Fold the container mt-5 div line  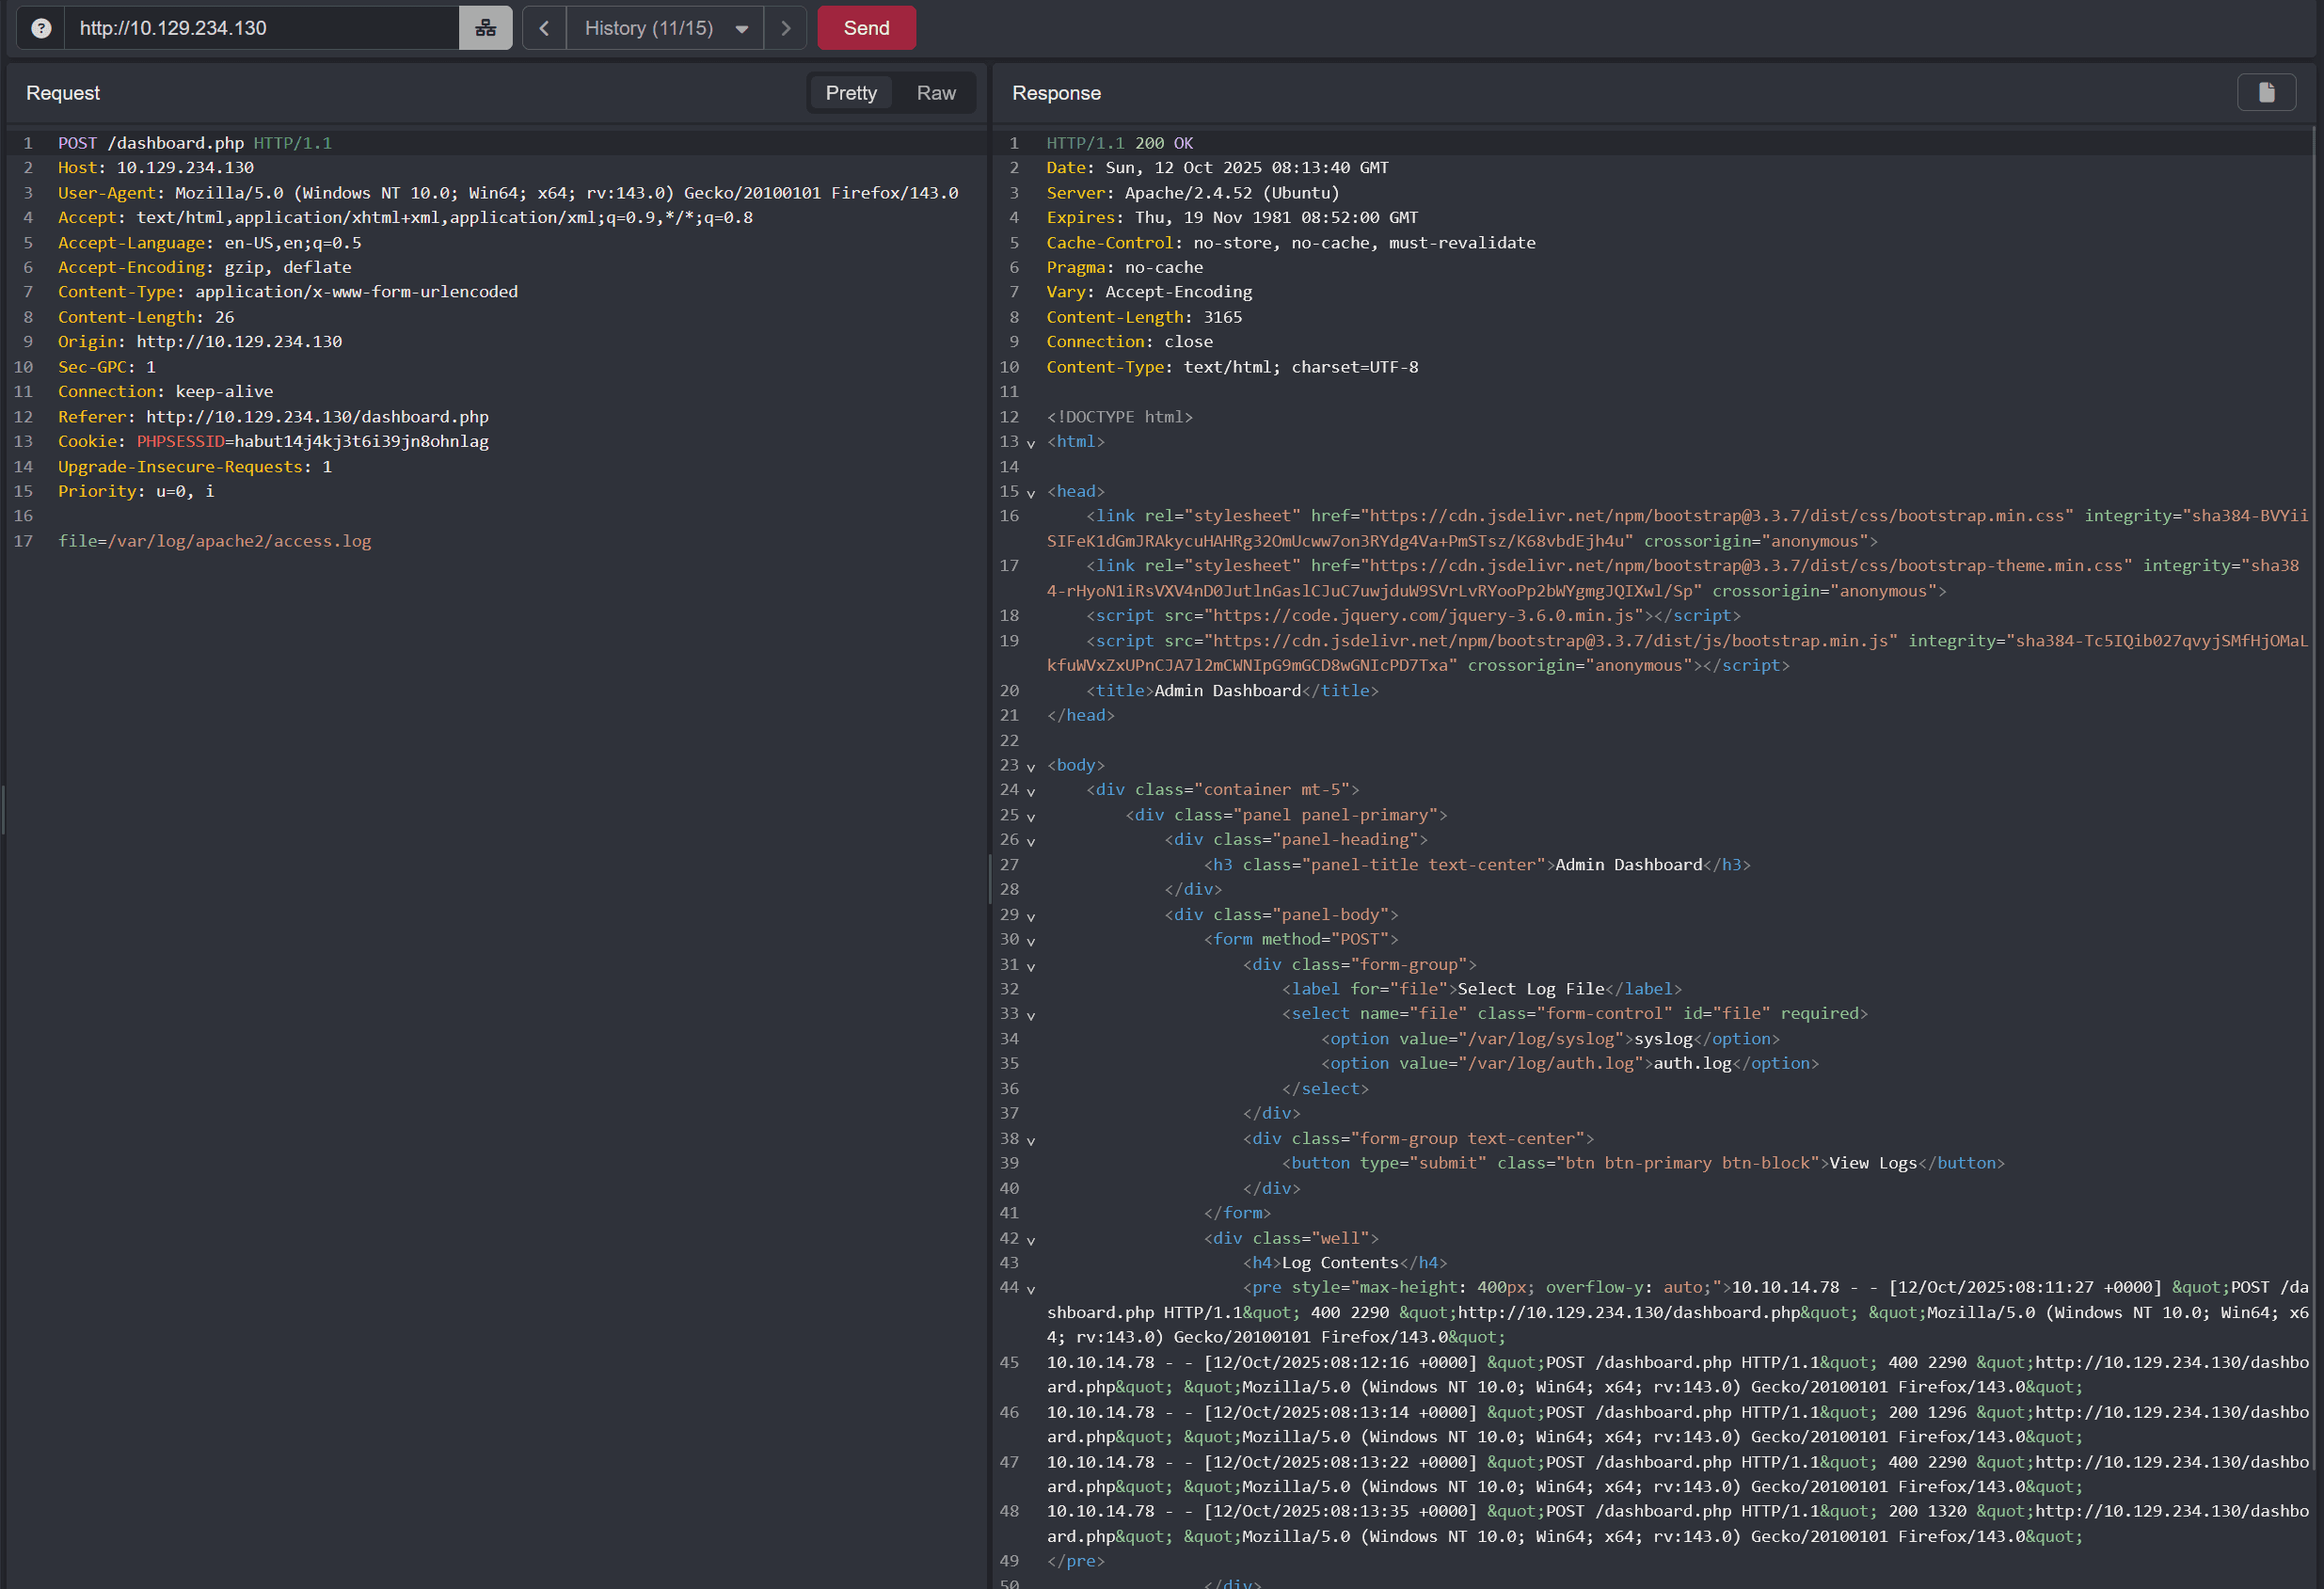coord(1031,791)
